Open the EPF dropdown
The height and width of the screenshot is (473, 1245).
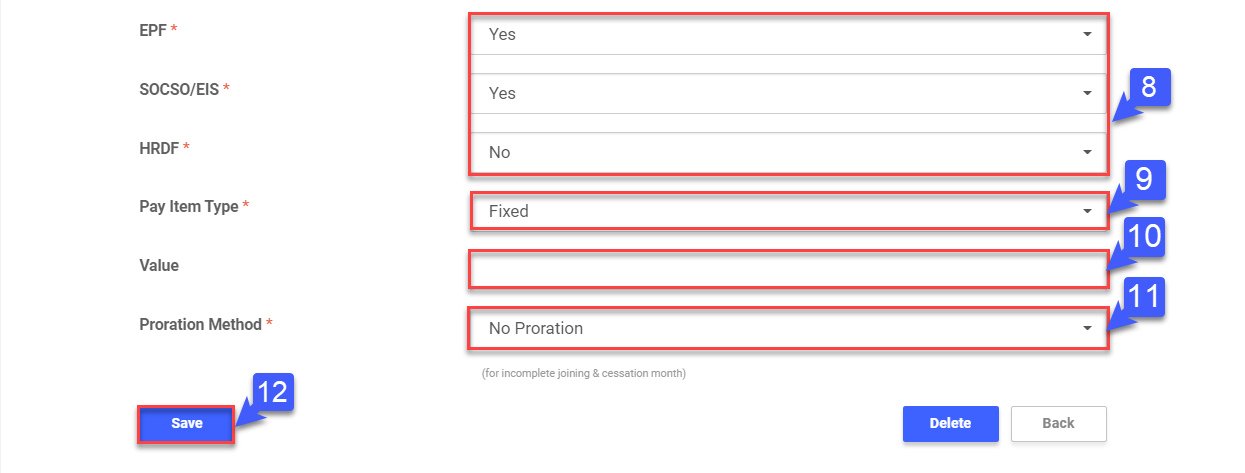tap(788, 34)
